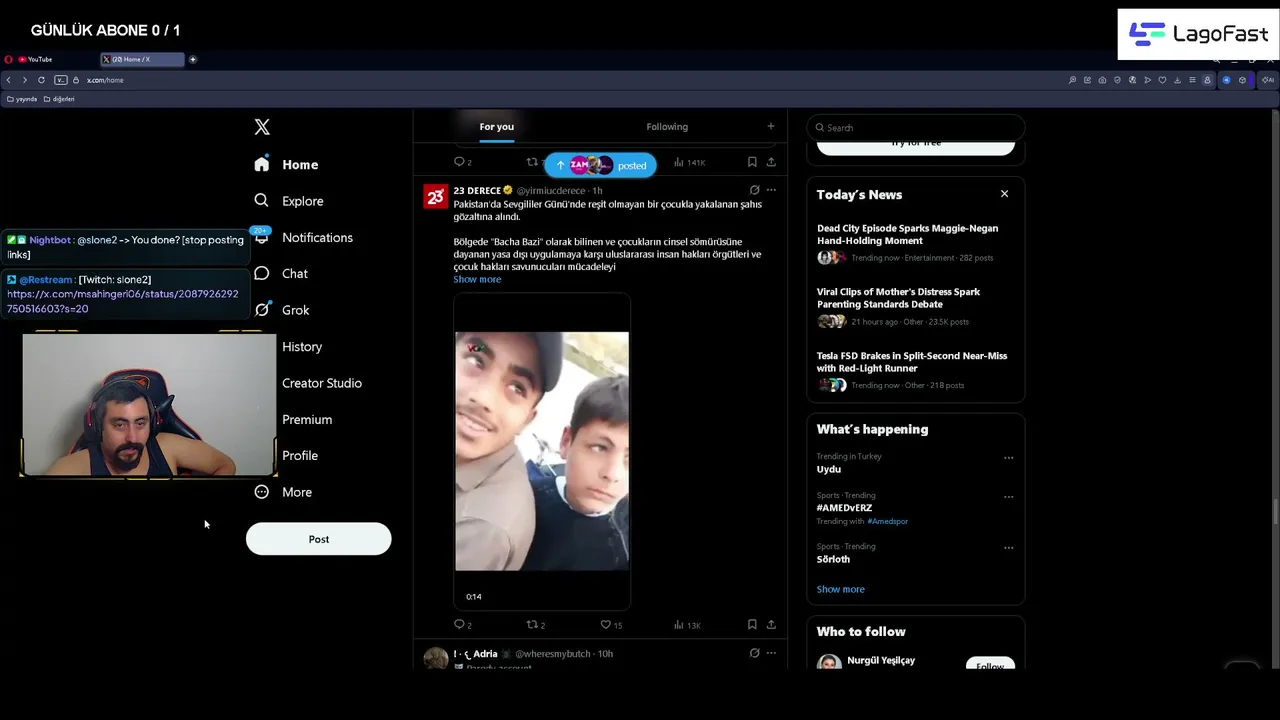Screen dimensions: 1280x720
Task: Open the Uydu trending topic
Action: [828, 470]
